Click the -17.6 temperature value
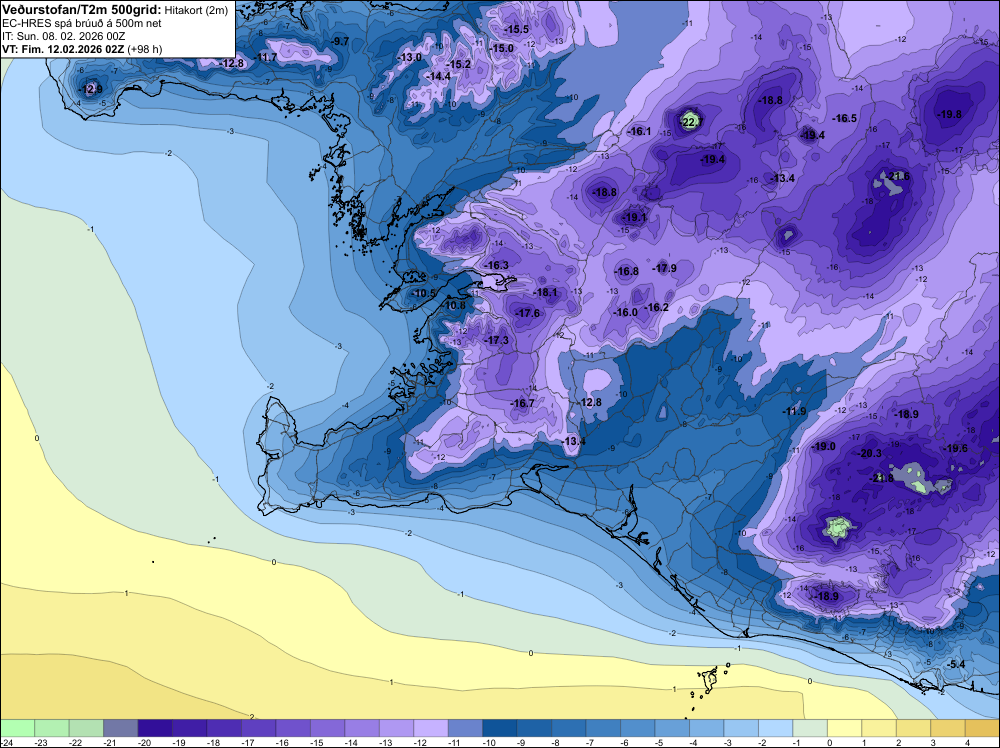 527,313
